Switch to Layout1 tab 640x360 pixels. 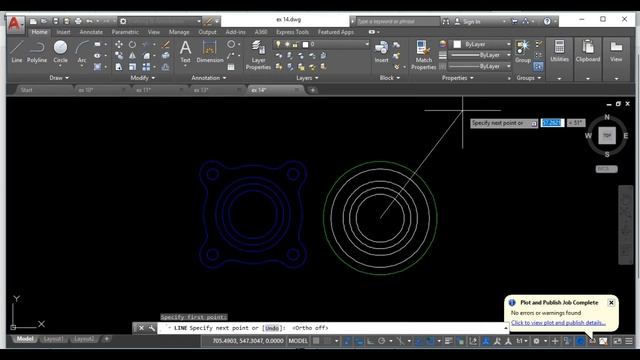(x=53, y=339)
